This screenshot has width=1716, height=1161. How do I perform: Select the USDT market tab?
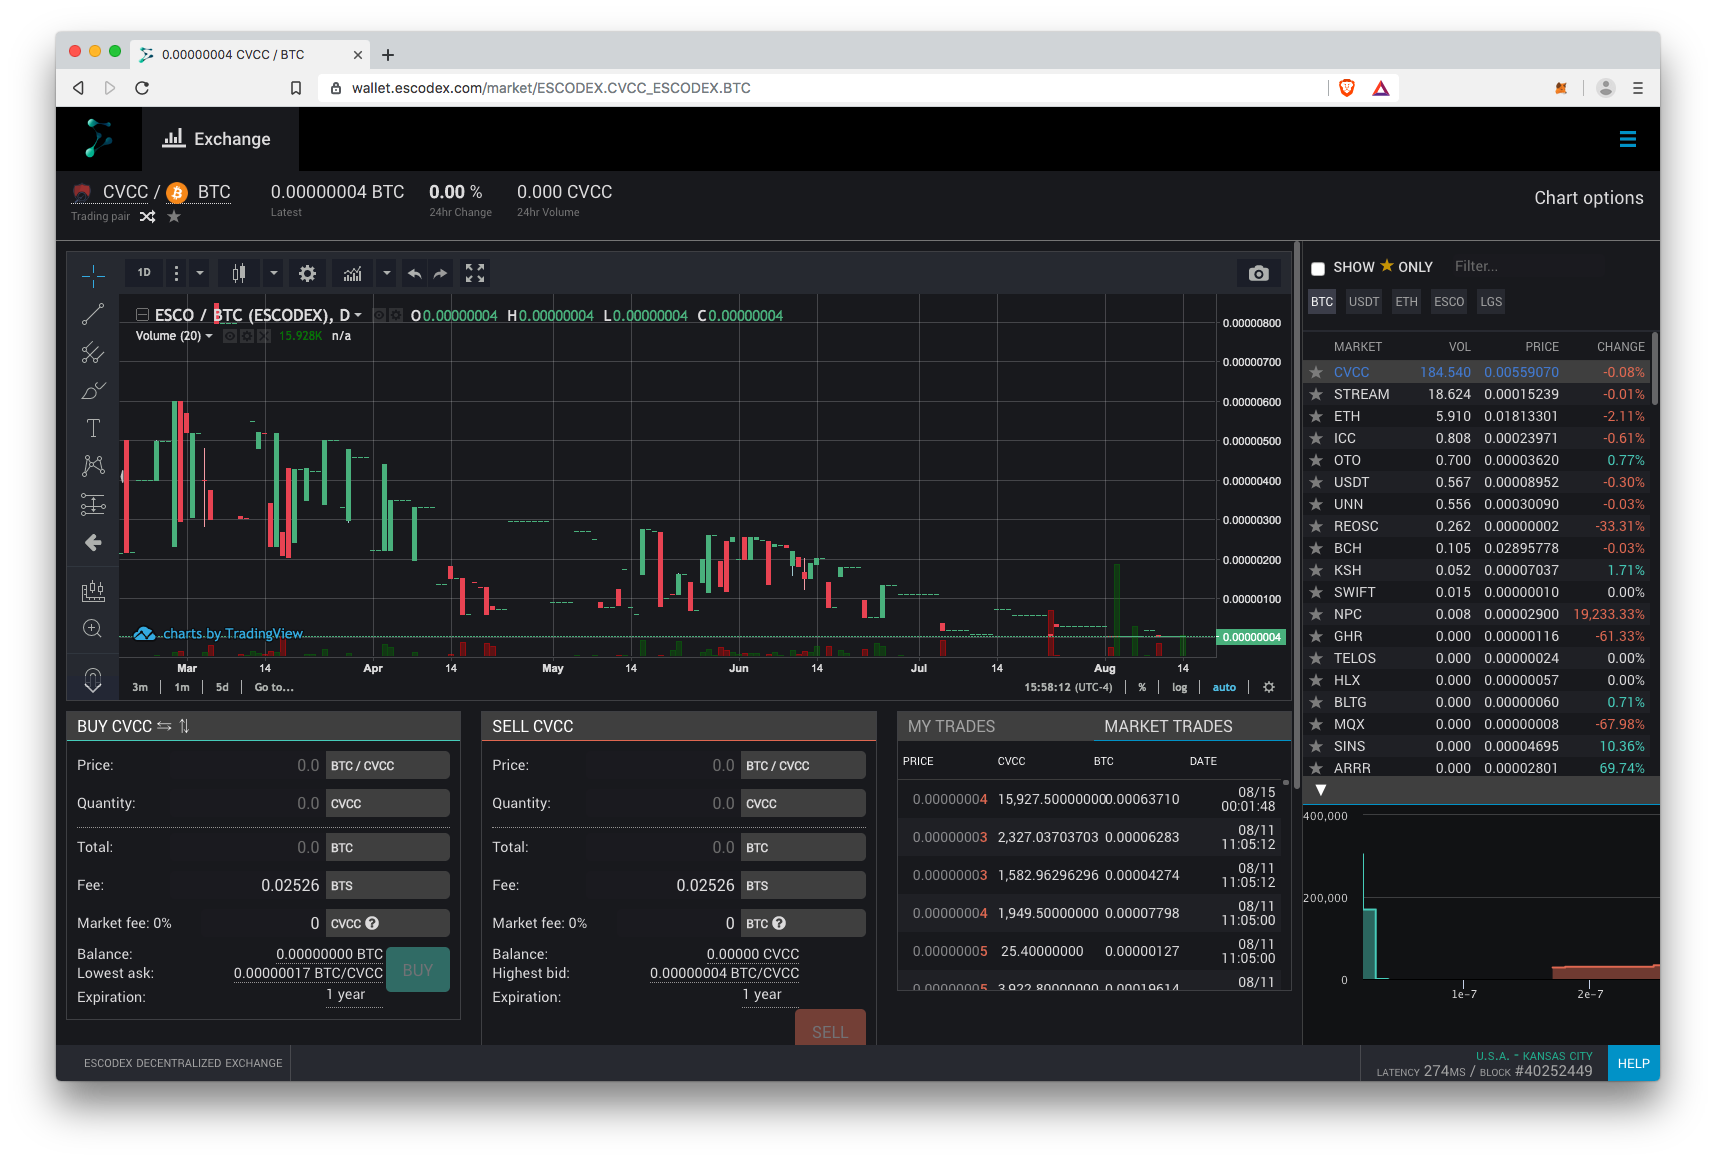[x=1363, y=302]
